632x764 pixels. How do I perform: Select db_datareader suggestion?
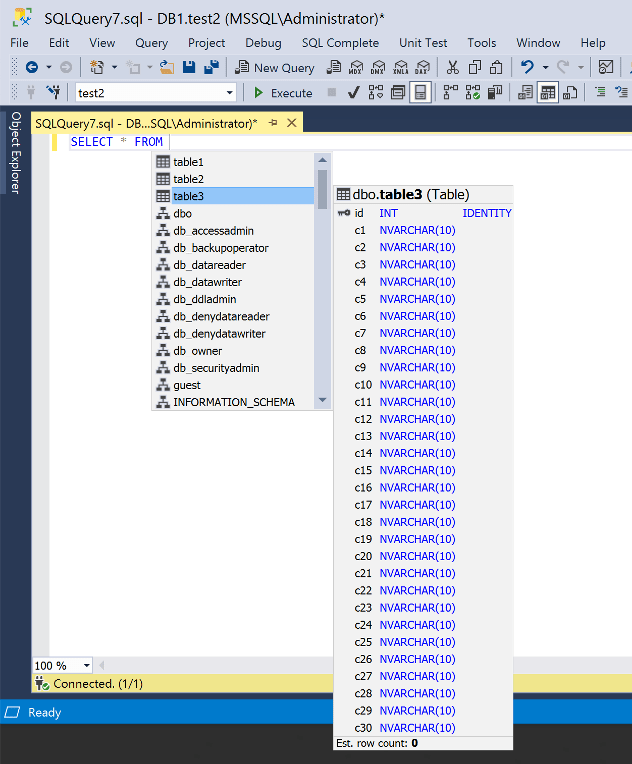(x=234, y=265)
